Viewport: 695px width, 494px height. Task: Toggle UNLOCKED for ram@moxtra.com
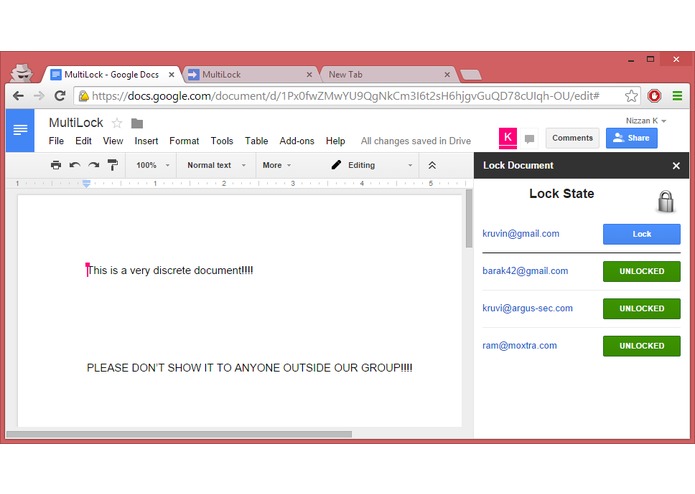pyautogui.click(x=641, y=346)
